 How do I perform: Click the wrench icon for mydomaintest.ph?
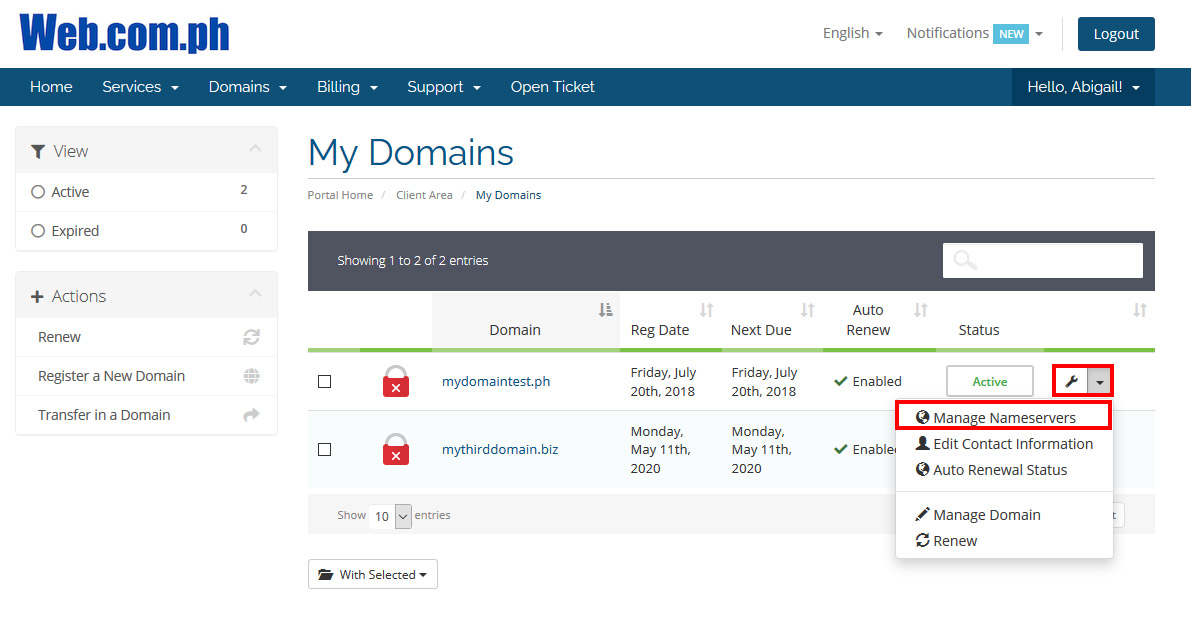pyautogui.click(x=1072, y=381)
